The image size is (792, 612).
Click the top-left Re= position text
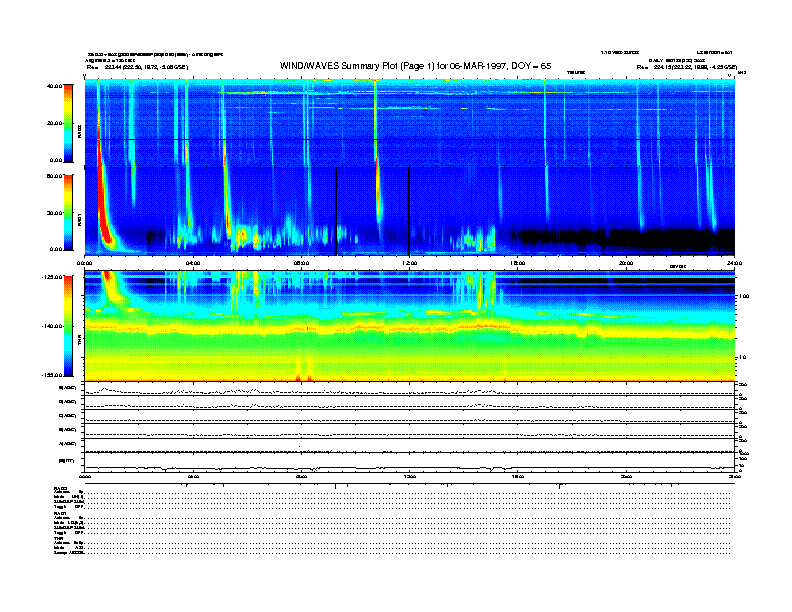pos(137,67)
